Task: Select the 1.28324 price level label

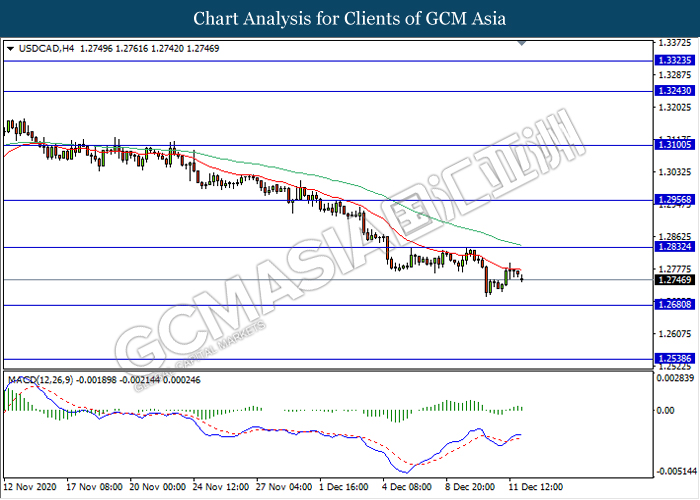Action: pos(675,246)
